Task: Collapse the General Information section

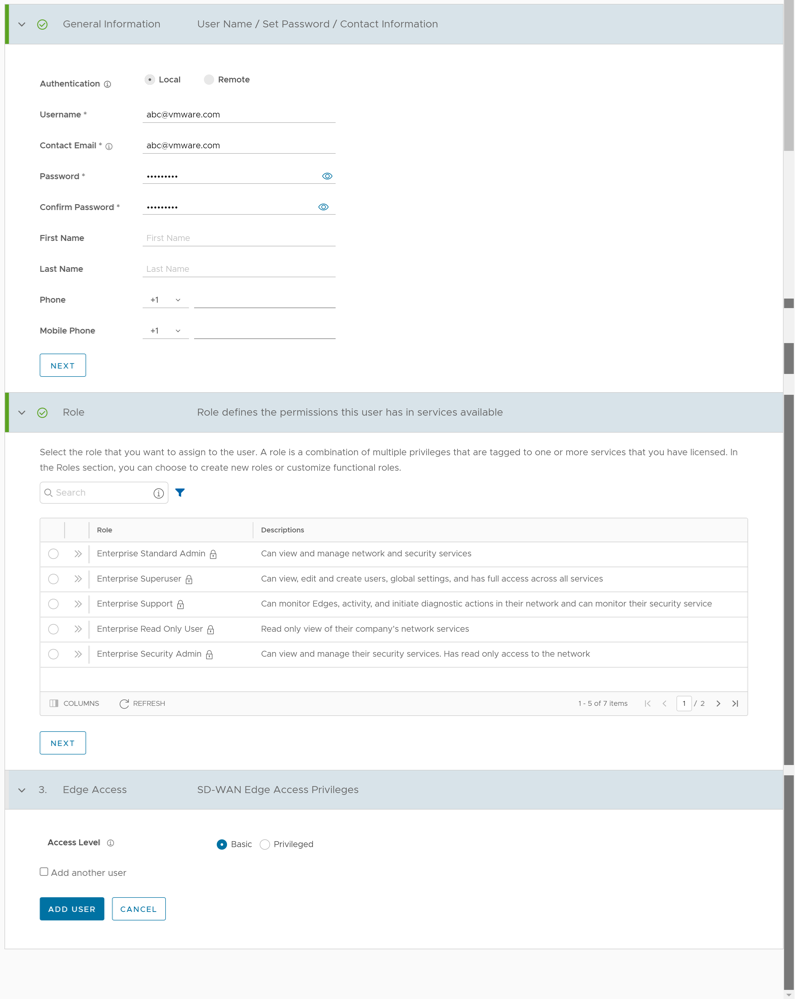Action: click(x=22, y=24)
